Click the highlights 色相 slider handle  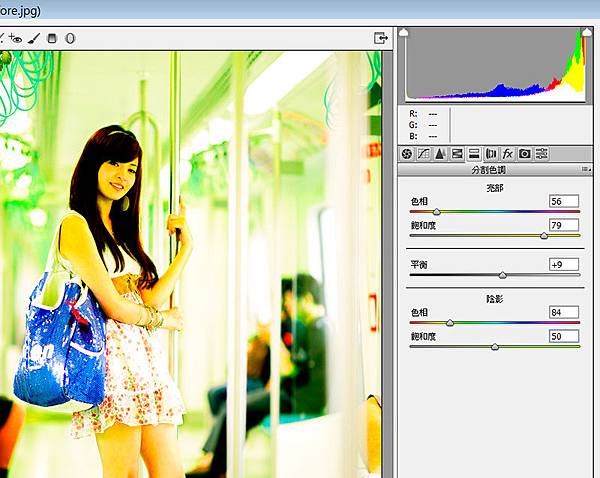click(x=437, y=212)
